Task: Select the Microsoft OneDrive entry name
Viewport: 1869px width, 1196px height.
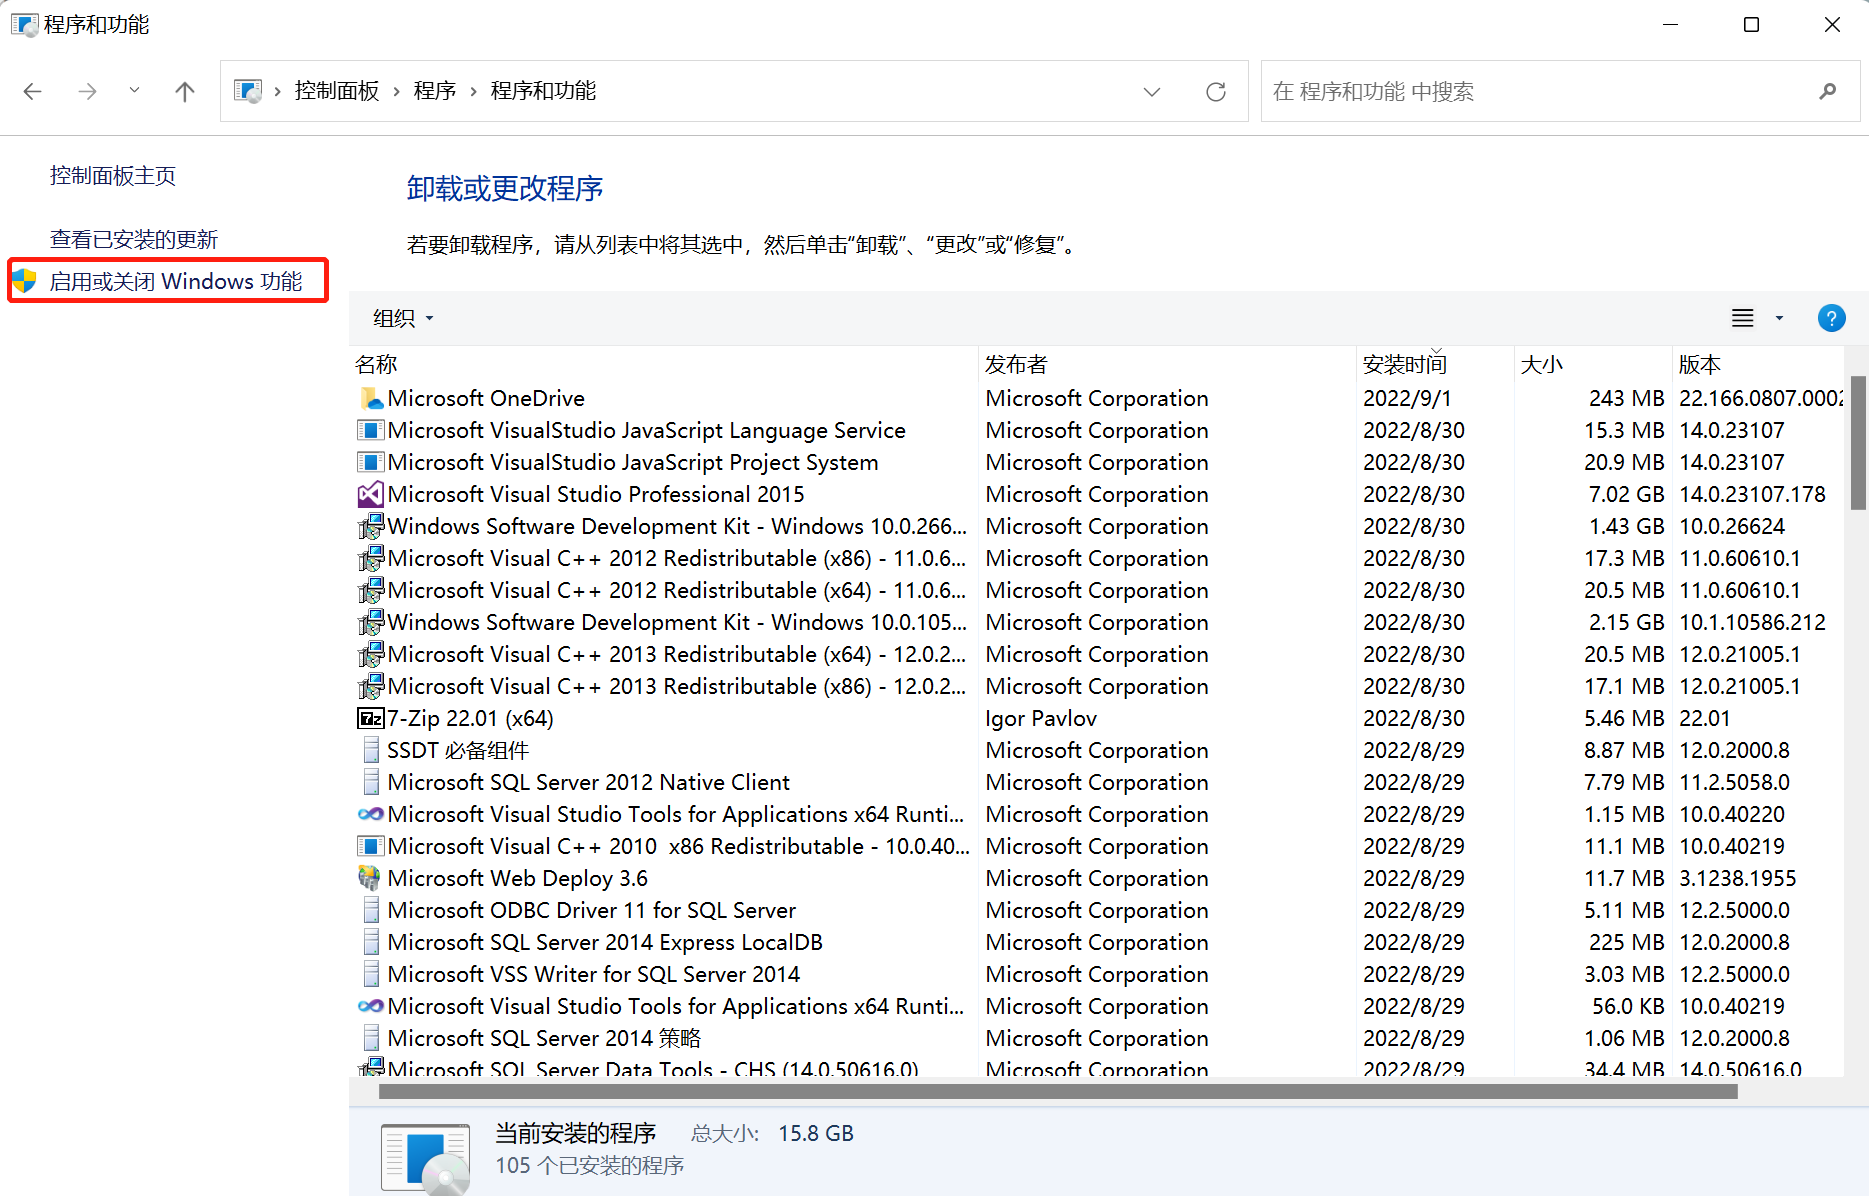Action: click(x=486, y=398)
